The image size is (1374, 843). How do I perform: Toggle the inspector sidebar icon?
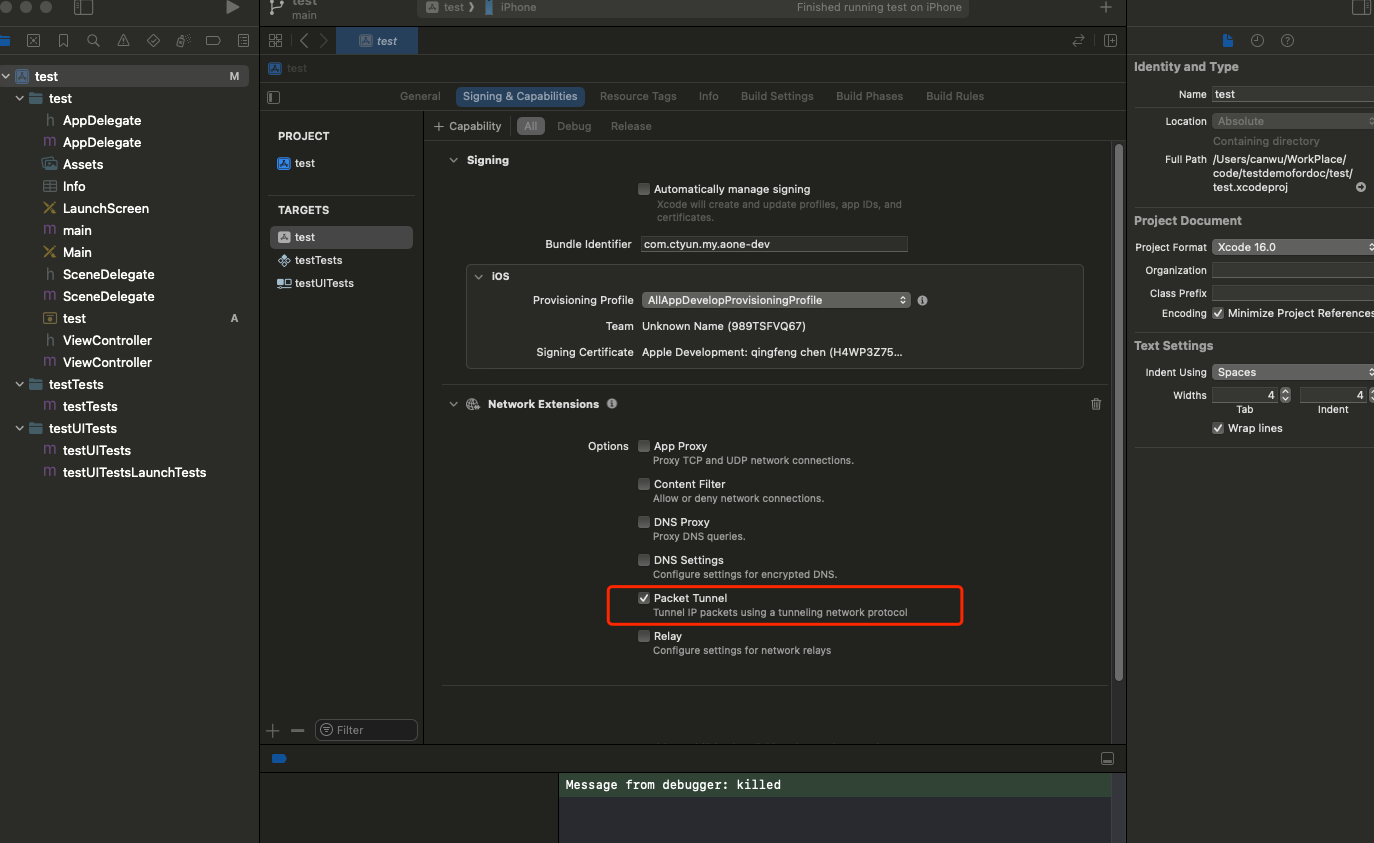point(1361,8)
